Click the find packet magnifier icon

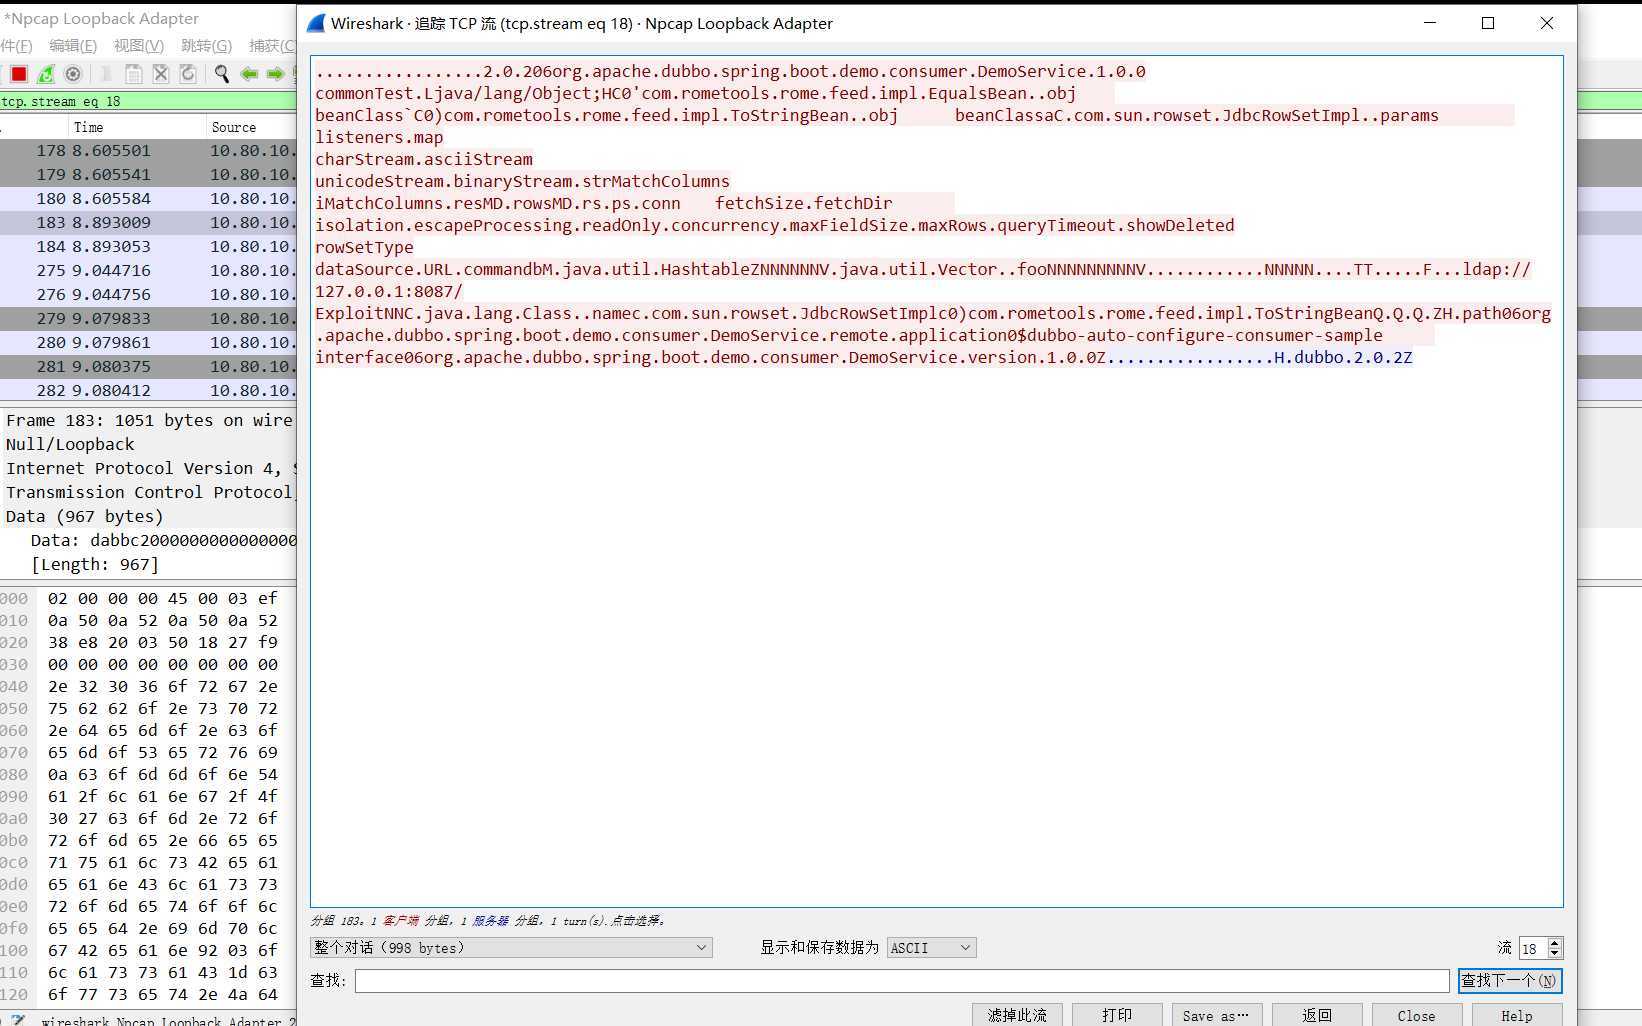tap(221, 74)
